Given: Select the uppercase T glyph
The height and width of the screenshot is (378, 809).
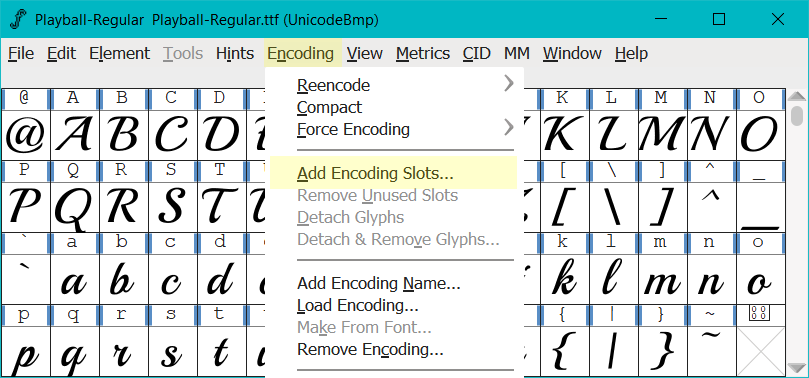Looking at the screenshot, I should click(x=222, y=207).
